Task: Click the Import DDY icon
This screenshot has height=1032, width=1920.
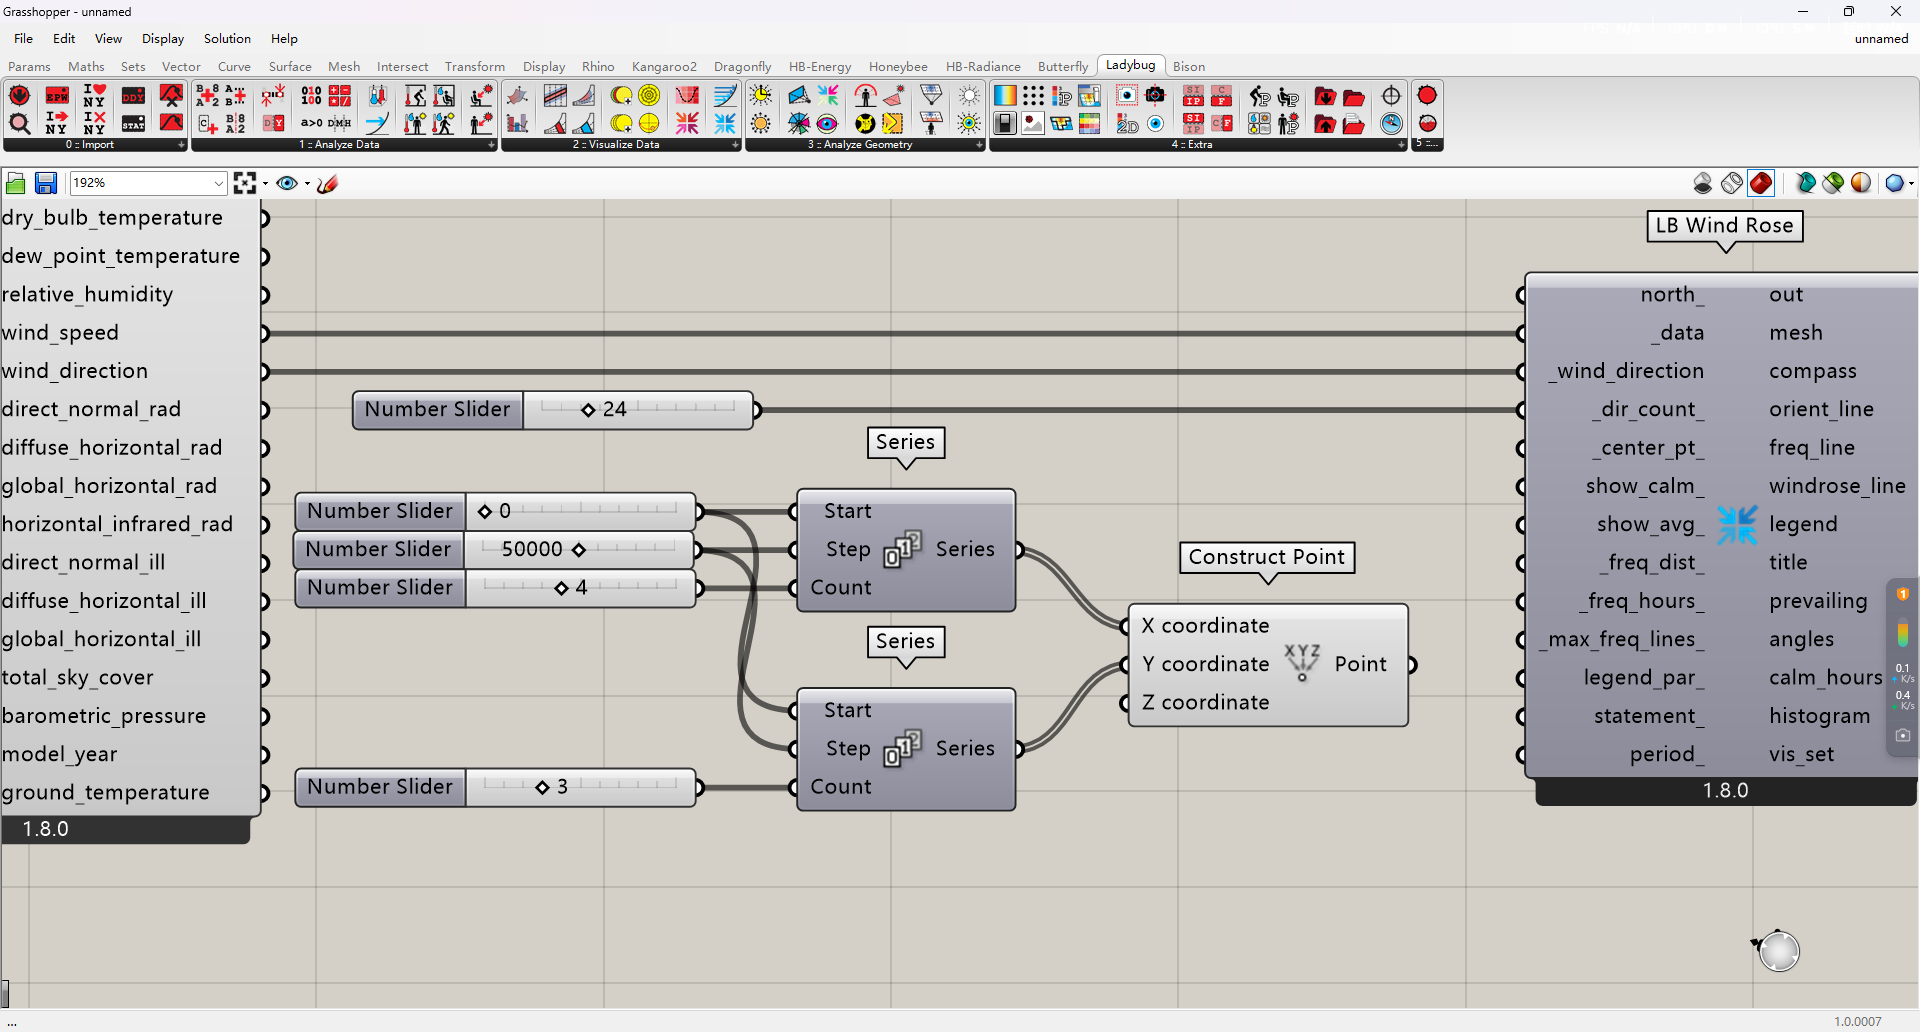Action: [x=133, y=96]
